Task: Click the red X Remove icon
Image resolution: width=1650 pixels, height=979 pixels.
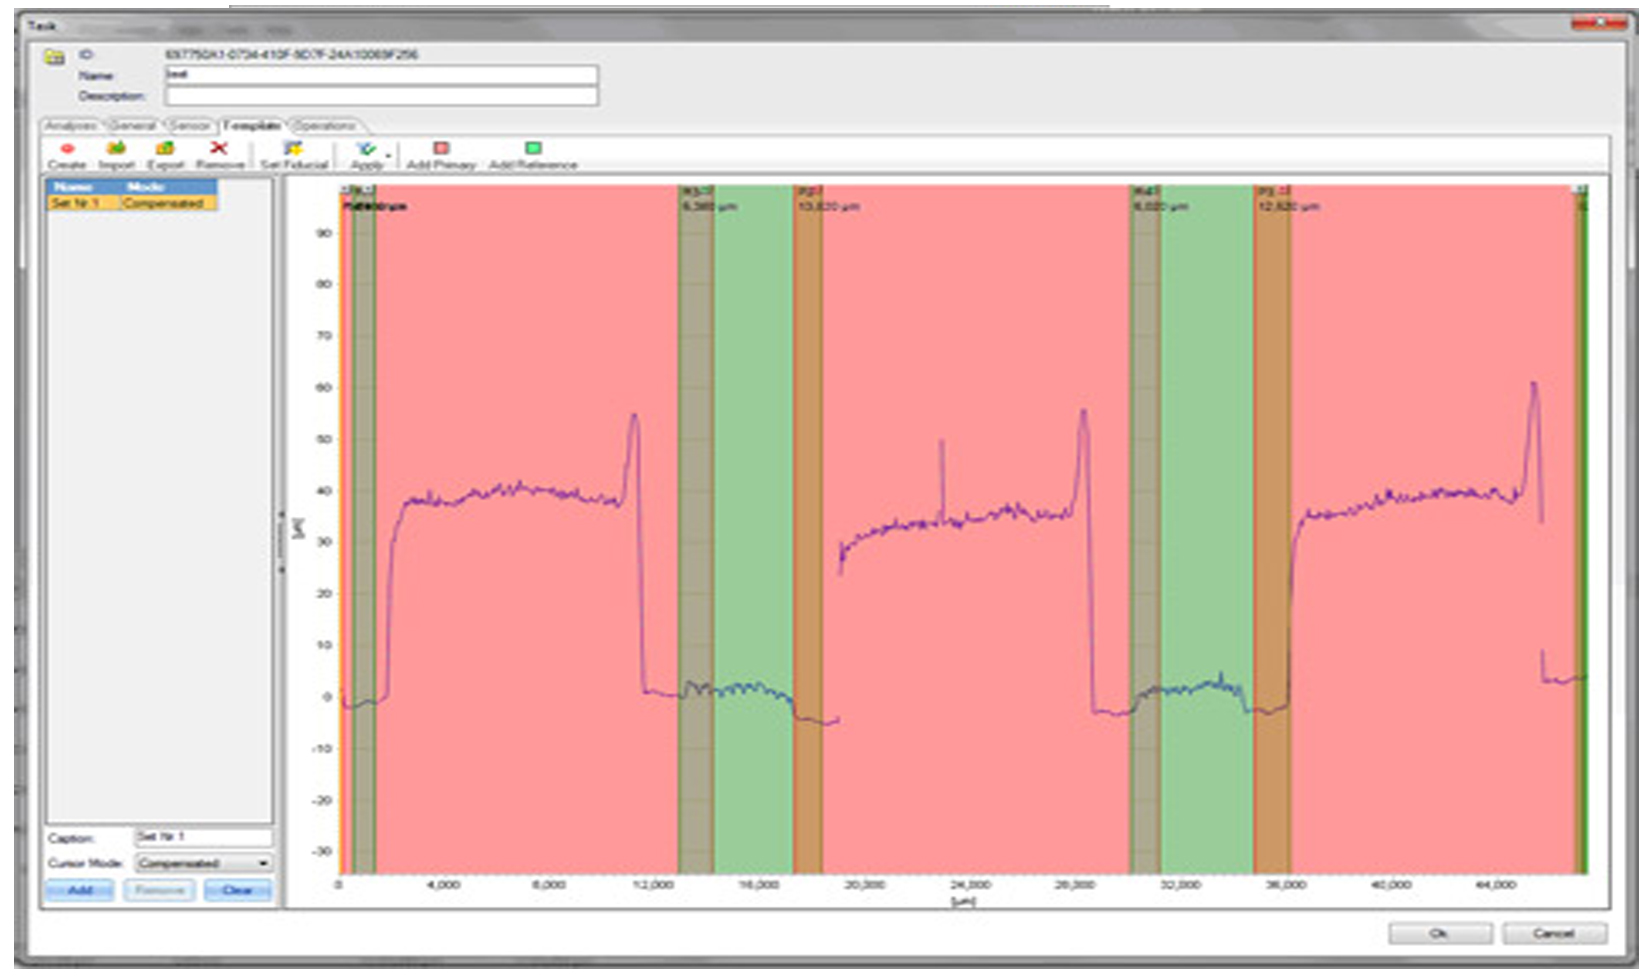Action: tap(219, 149)
